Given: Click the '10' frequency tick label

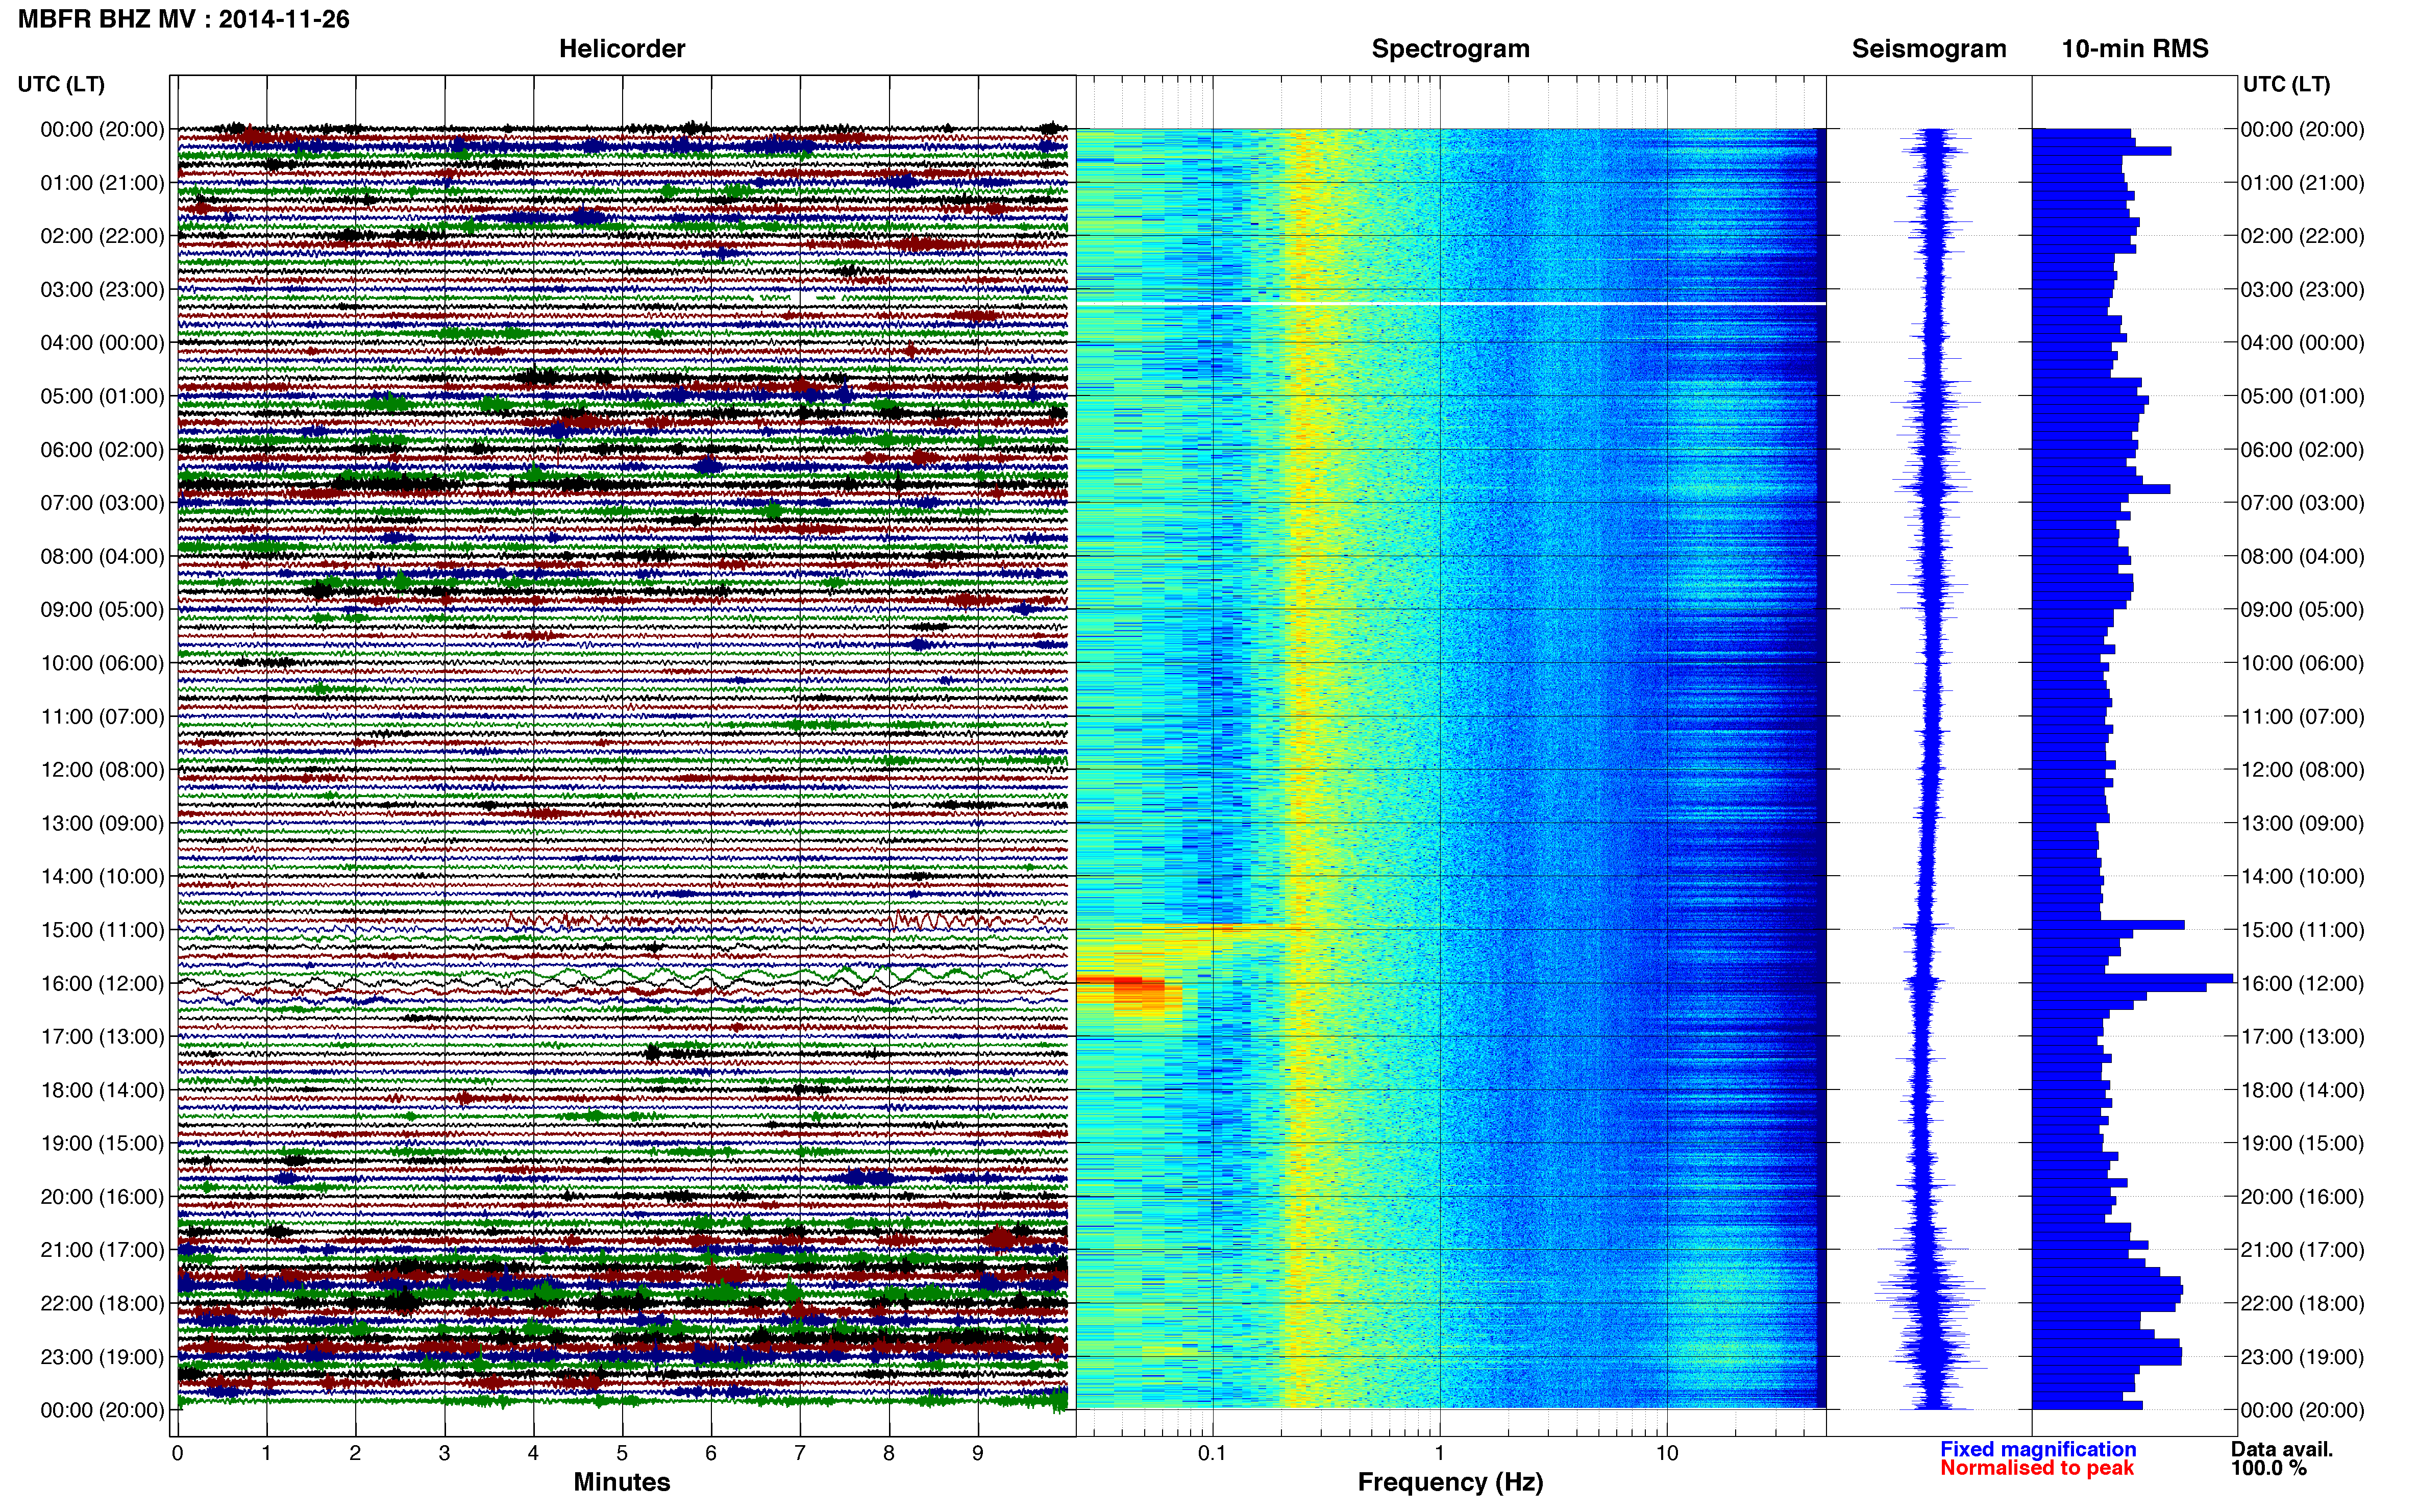Looking at the screenshot, I should click(1667, 1453).
